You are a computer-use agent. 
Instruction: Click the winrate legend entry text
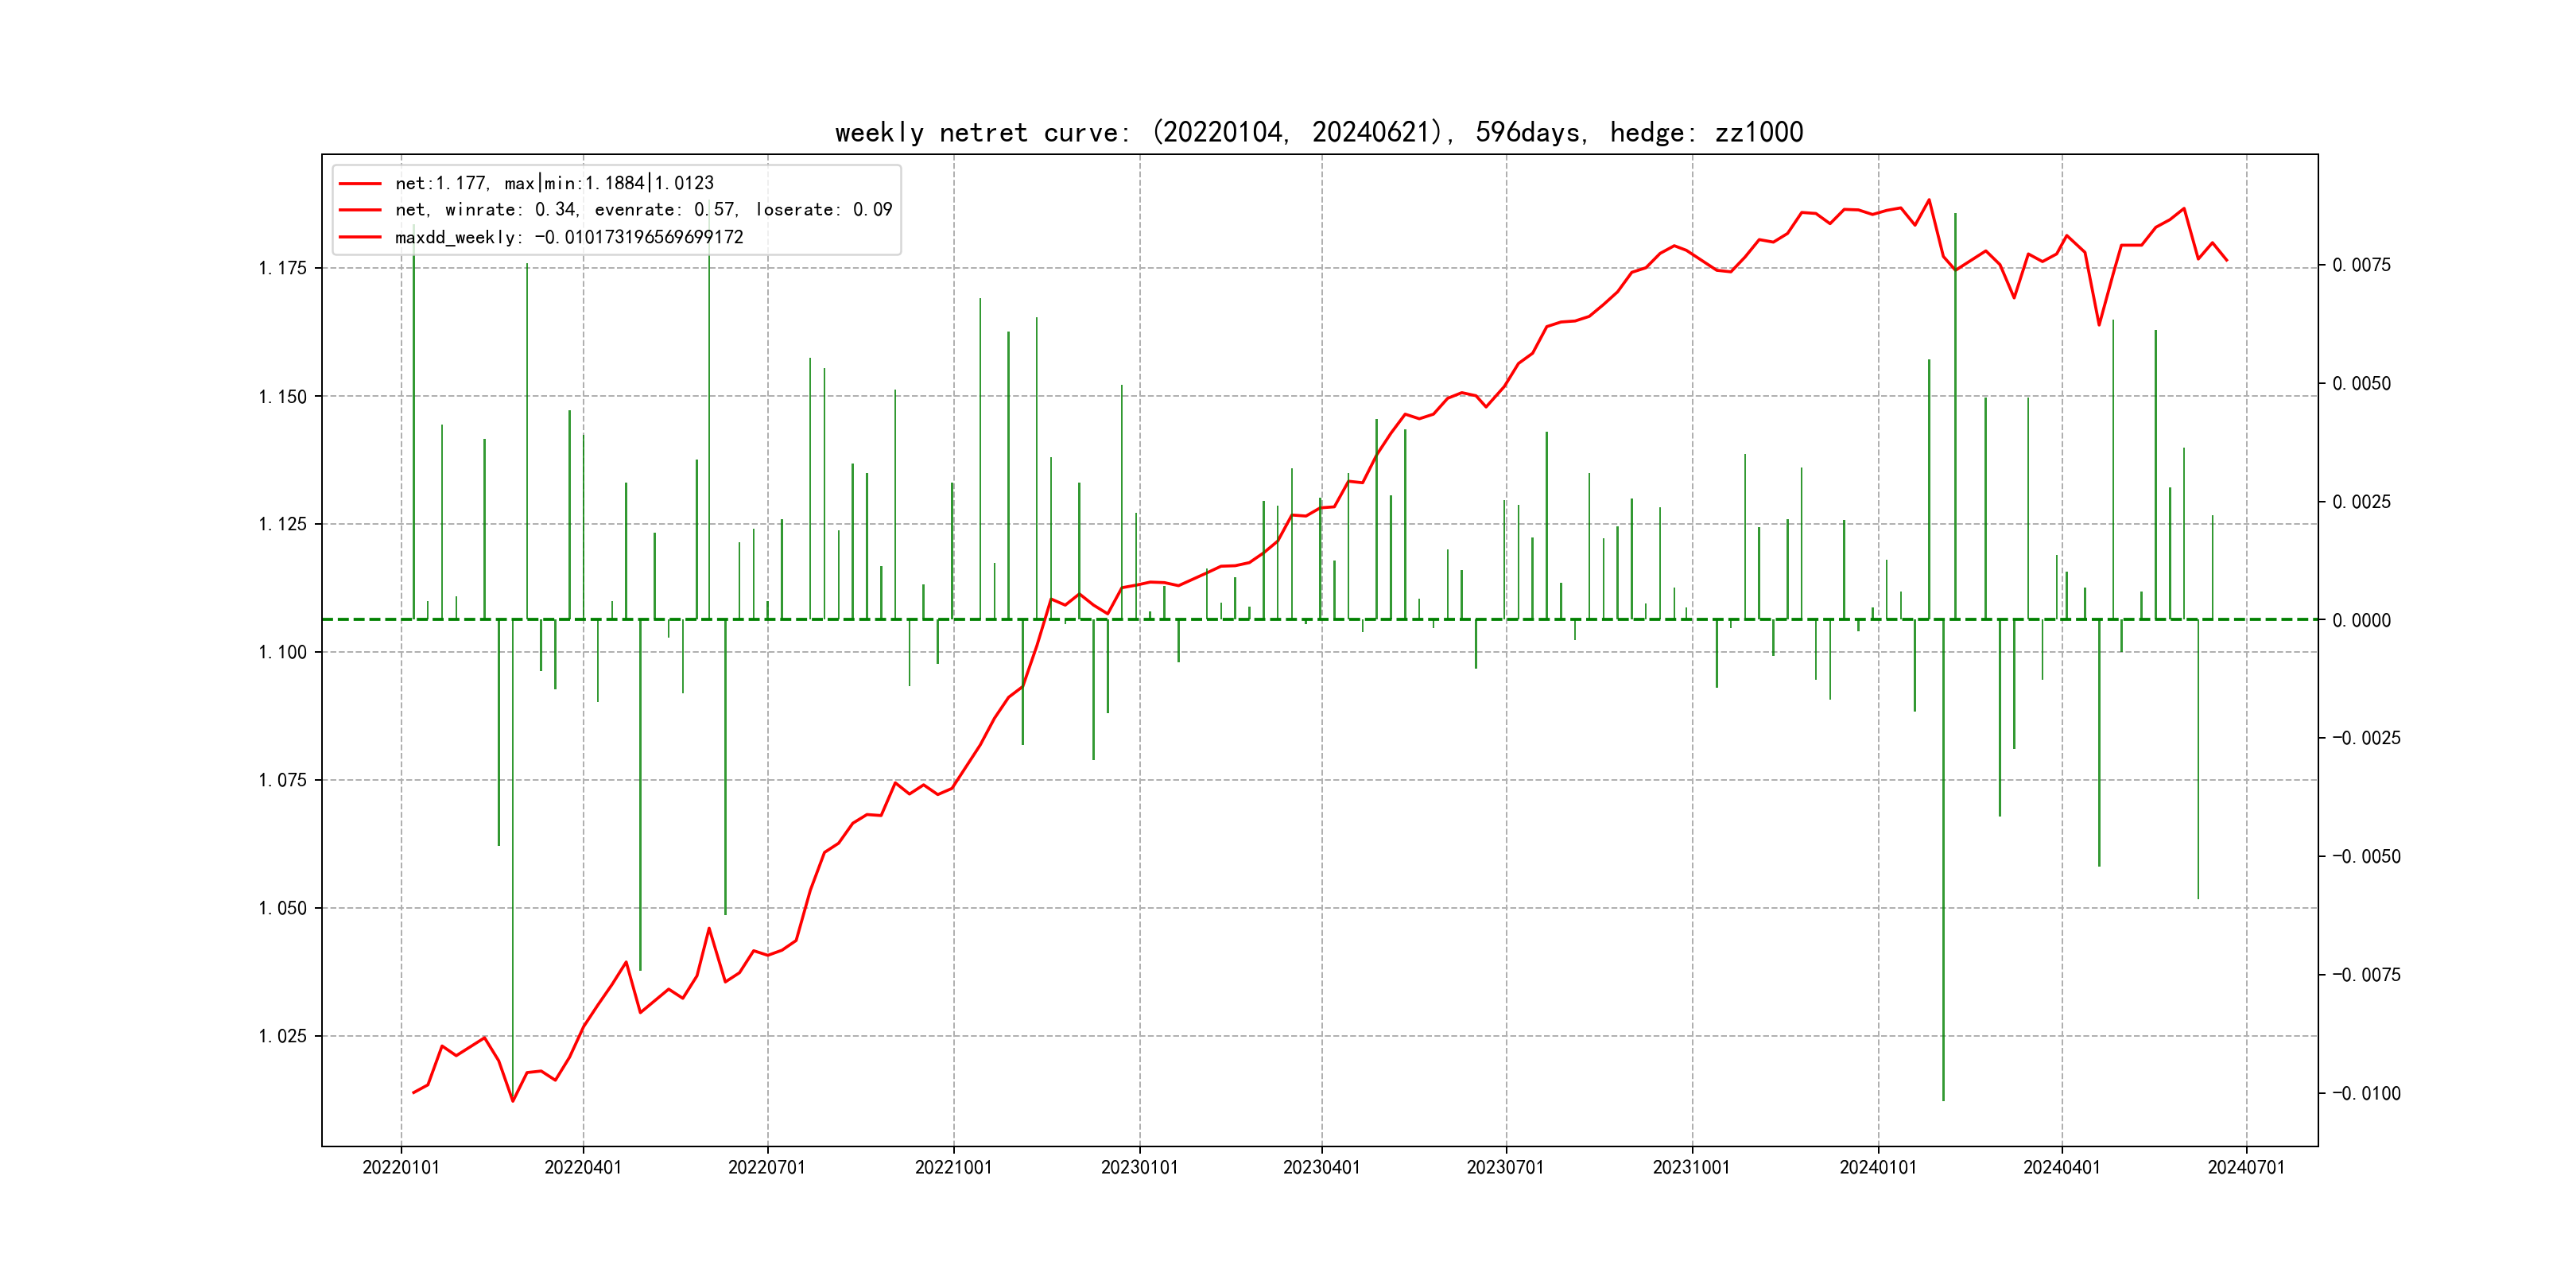click(x=643, y=210)
